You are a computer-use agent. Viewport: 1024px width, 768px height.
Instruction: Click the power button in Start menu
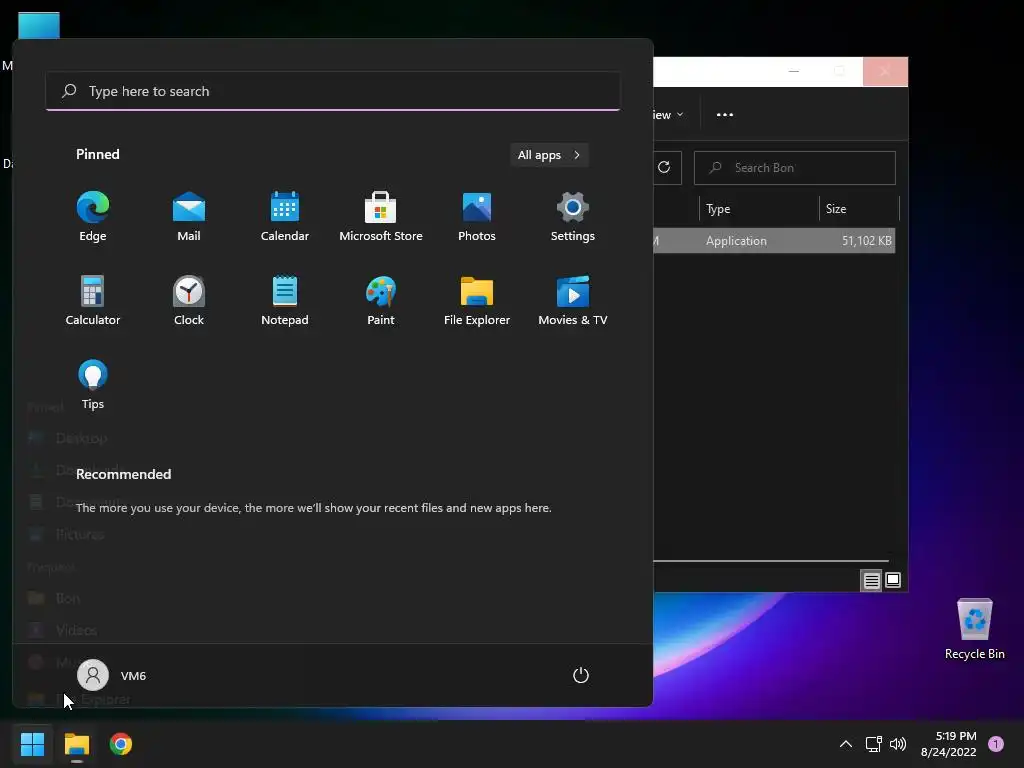click(x=581, y=675)
